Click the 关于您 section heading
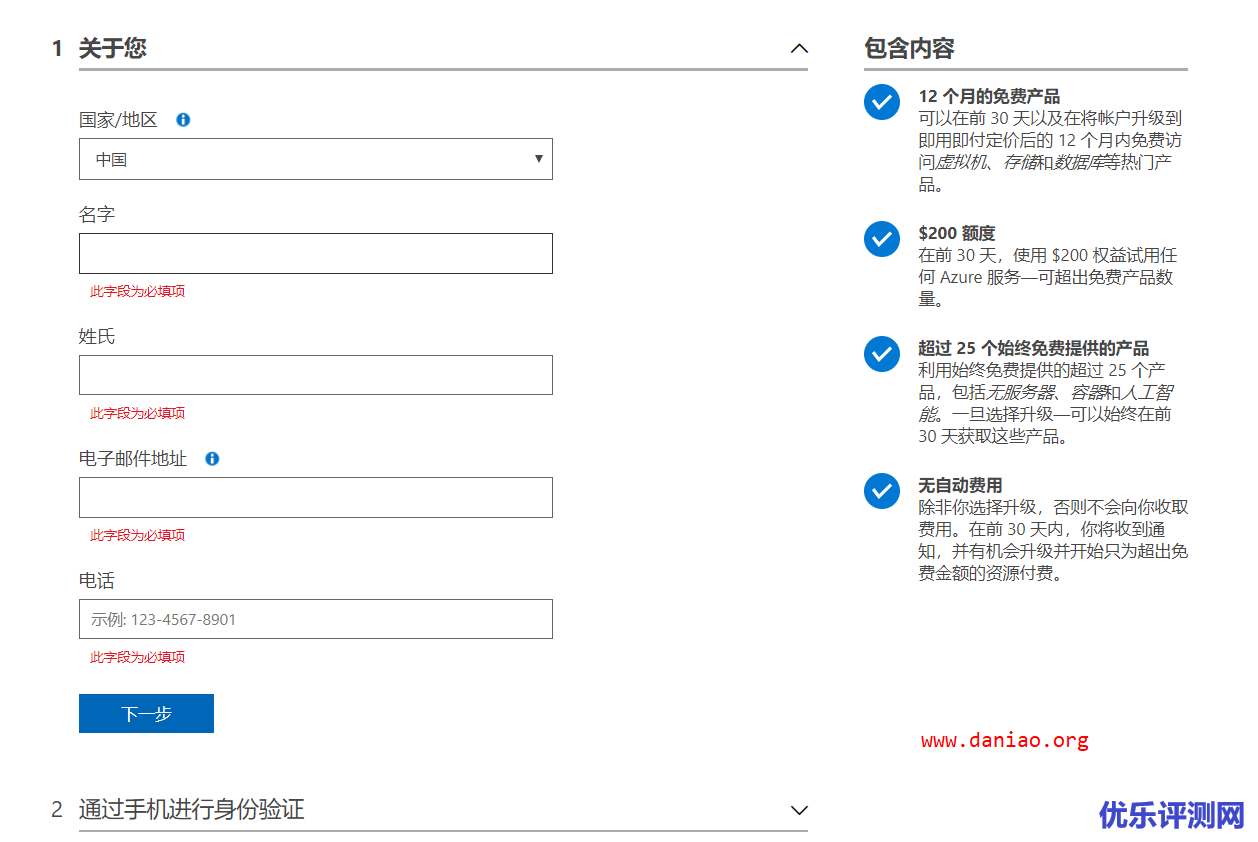 point(113,48)
